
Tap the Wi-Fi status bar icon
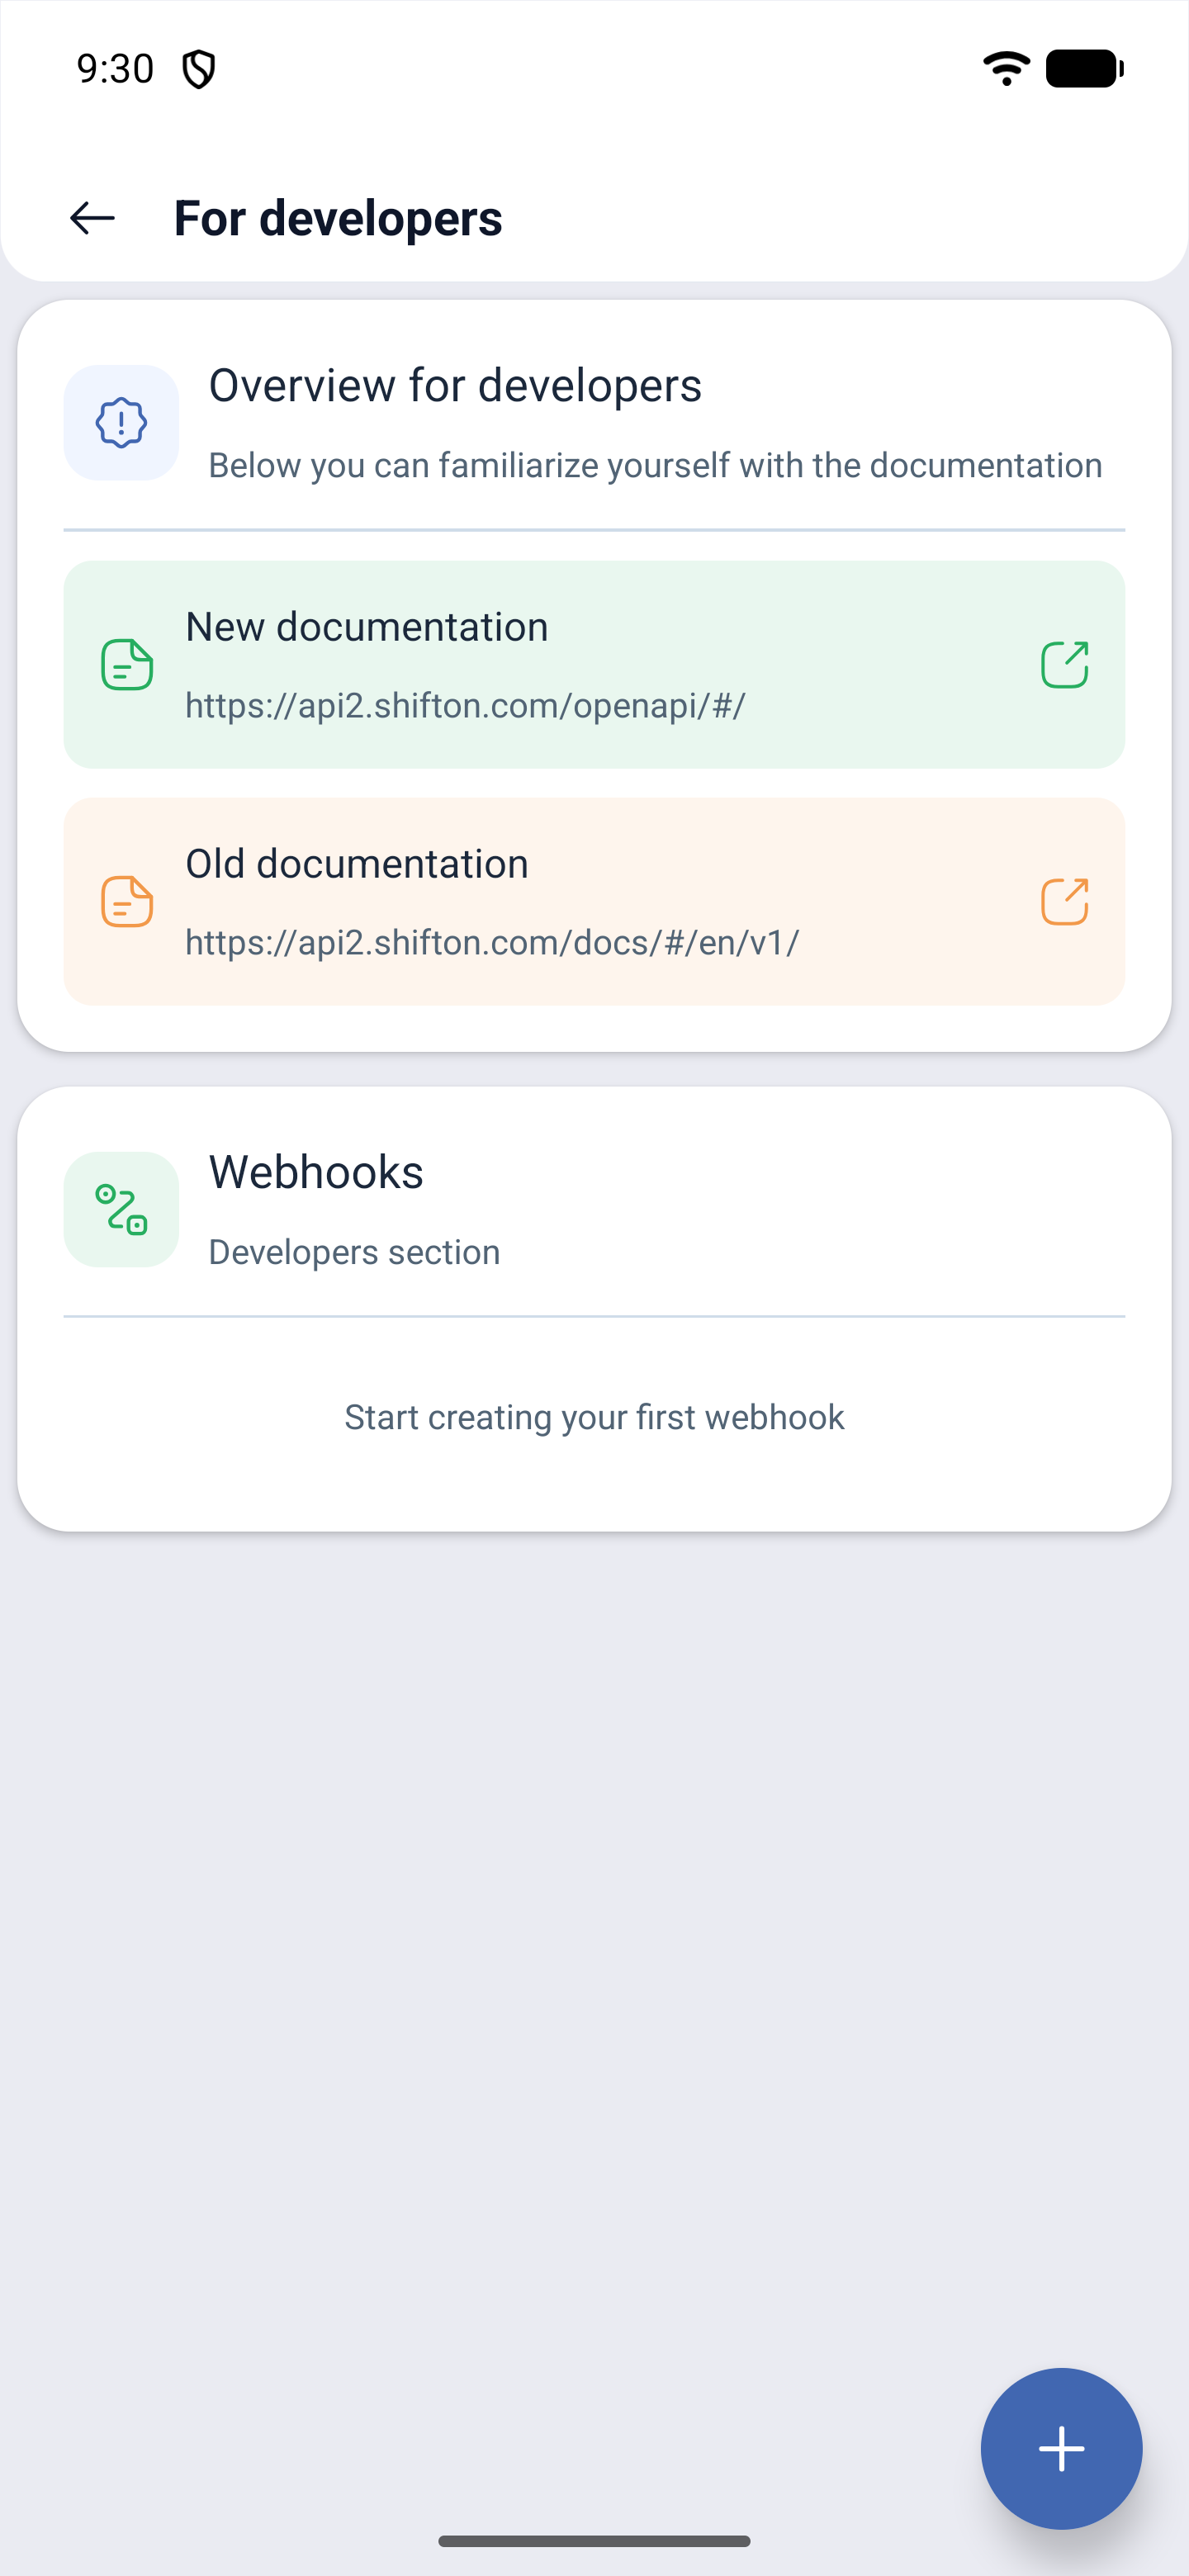(1006, 69)
